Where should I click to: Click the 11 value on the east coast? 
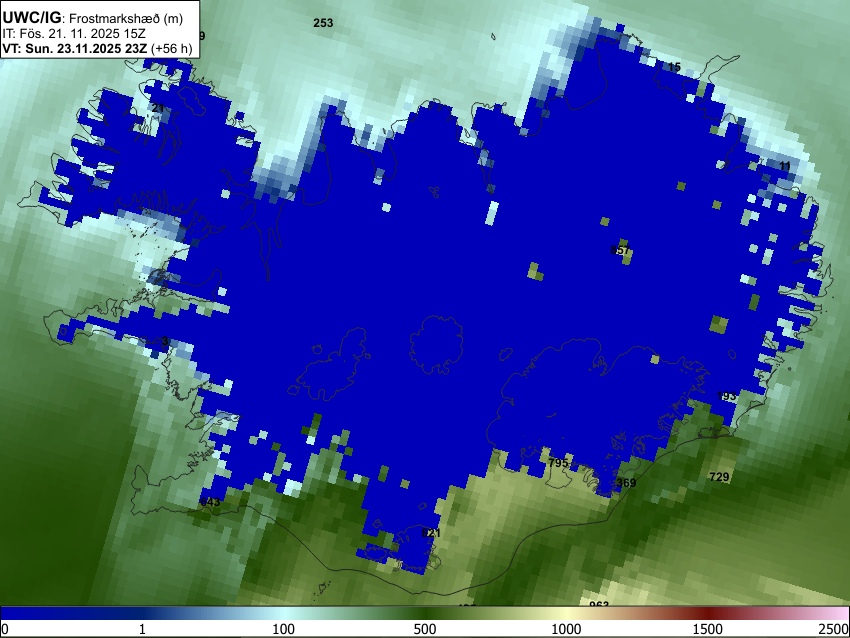click(x=784, y=166)
